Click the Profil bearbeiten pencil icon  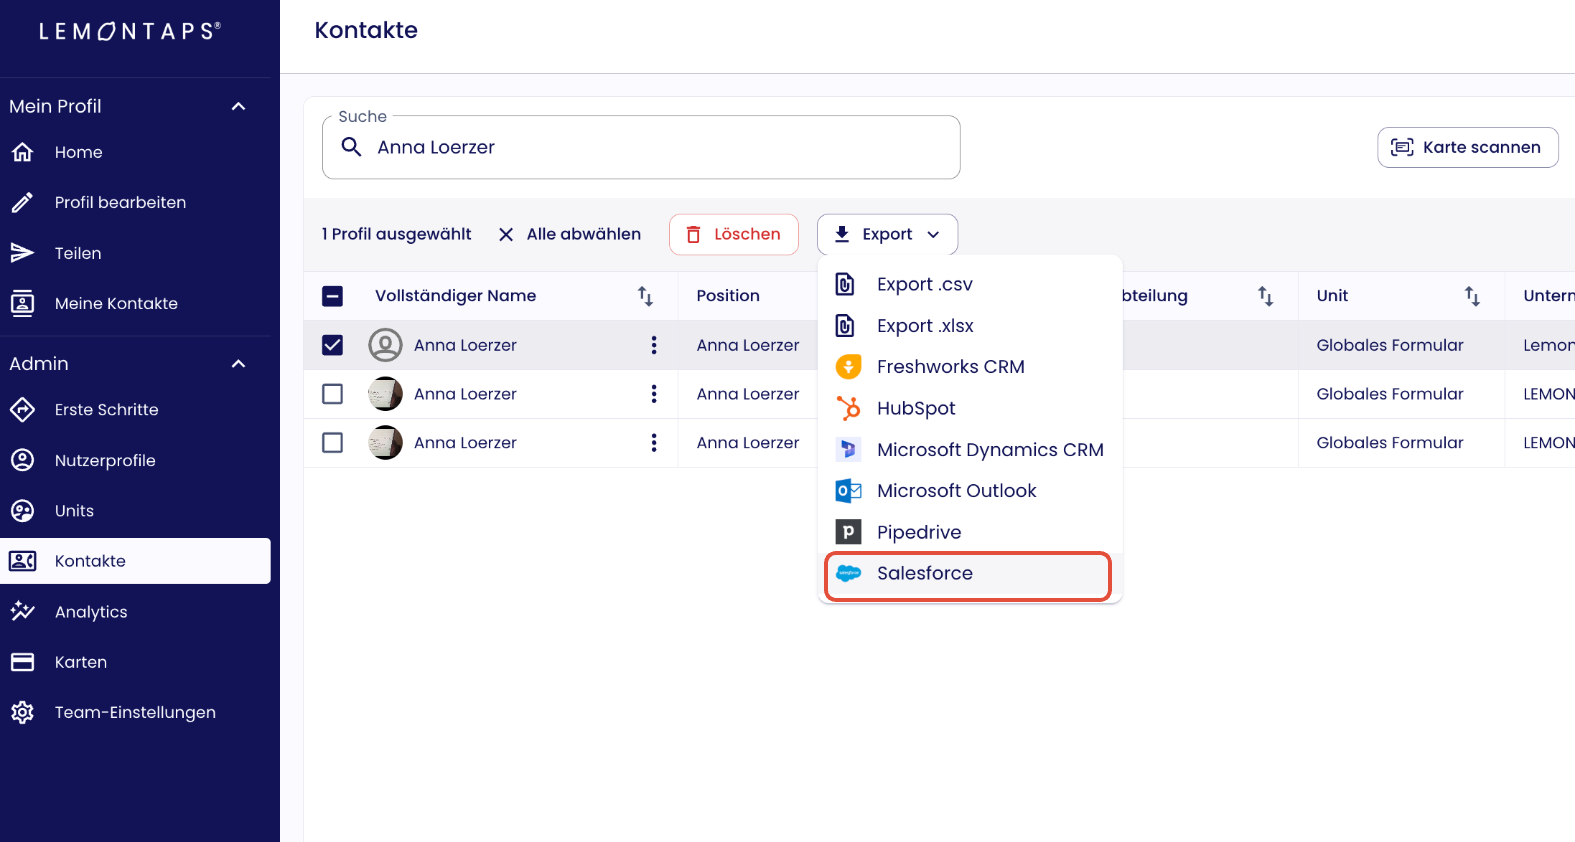click(22, 202)
